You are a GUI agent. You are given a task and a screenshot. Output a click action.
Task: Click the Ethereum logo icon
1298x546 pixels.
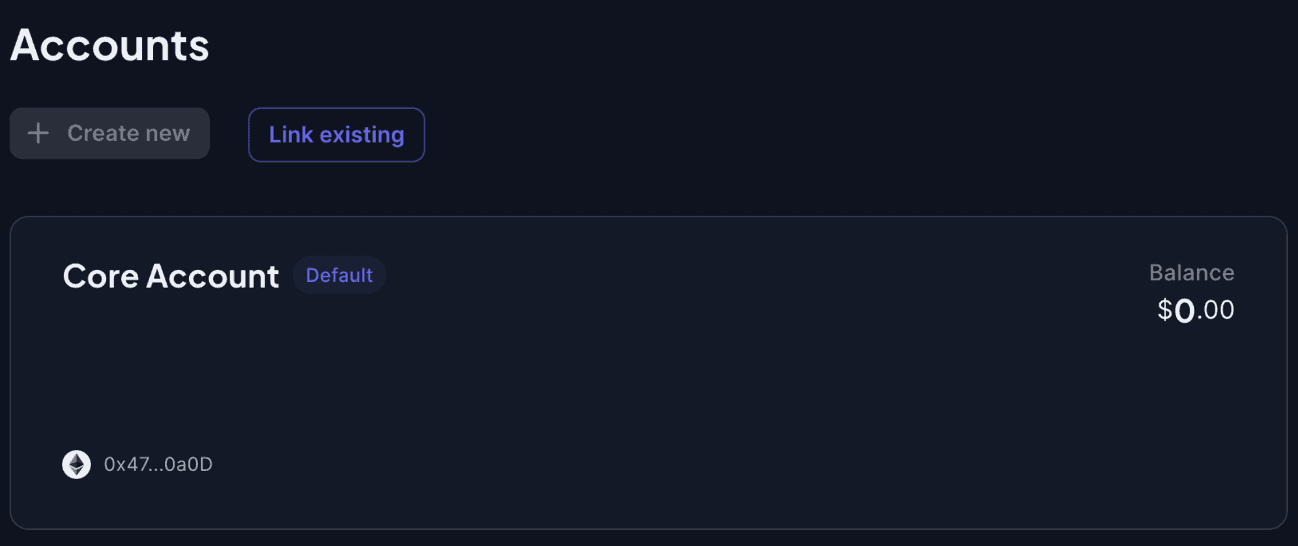pos(76,464)
